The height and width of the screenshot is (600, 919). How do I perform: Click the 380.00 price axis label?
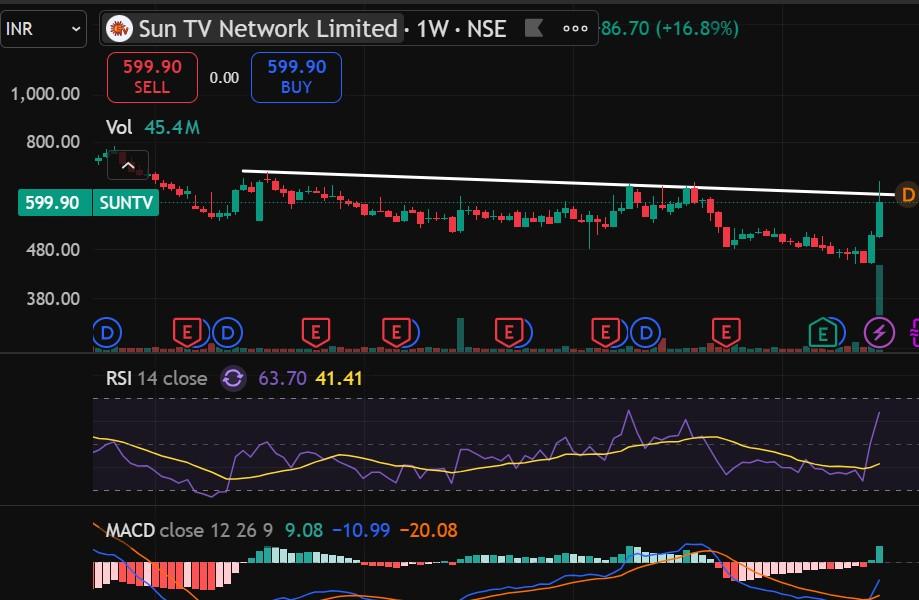click(53, 299)
